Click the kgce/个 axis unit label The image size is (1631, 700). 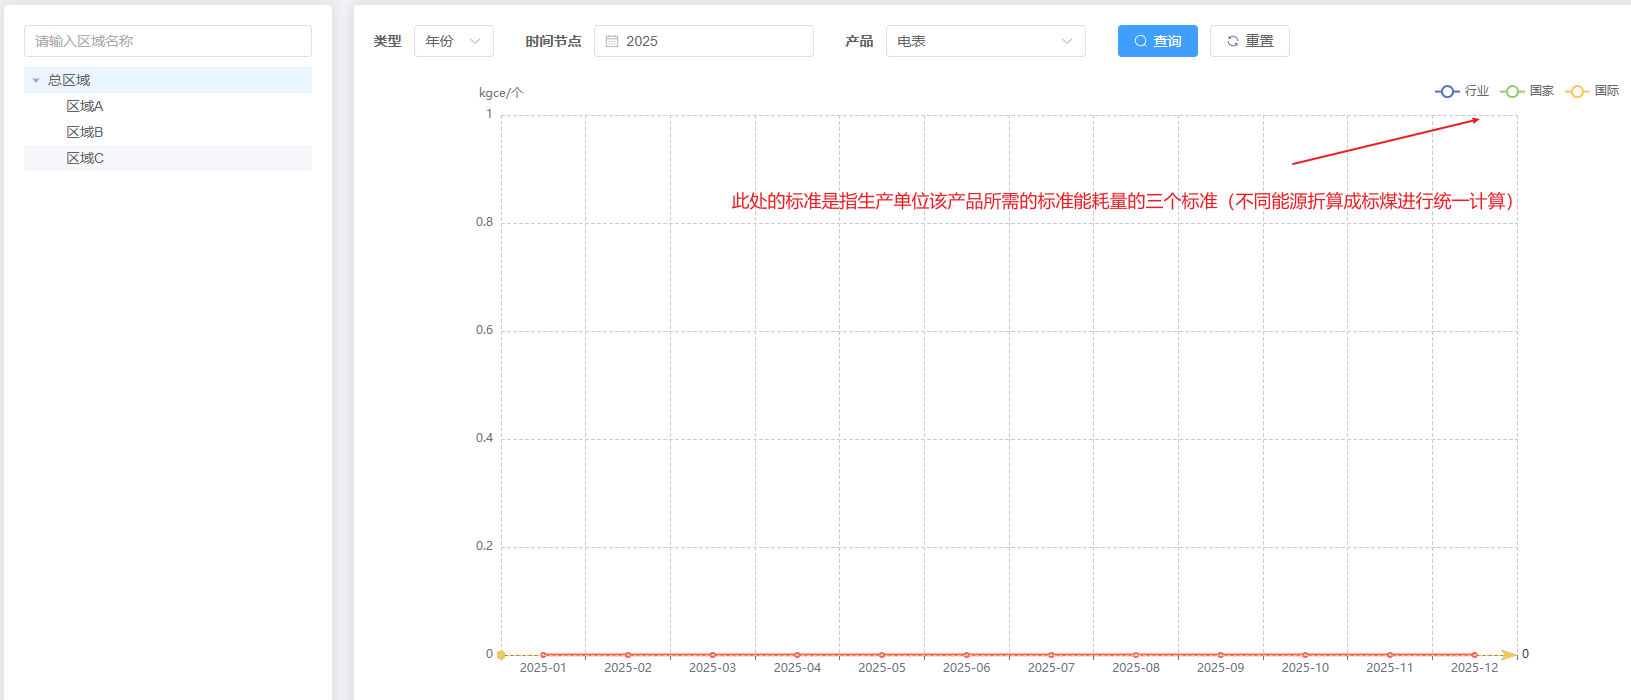coord(501,93)
